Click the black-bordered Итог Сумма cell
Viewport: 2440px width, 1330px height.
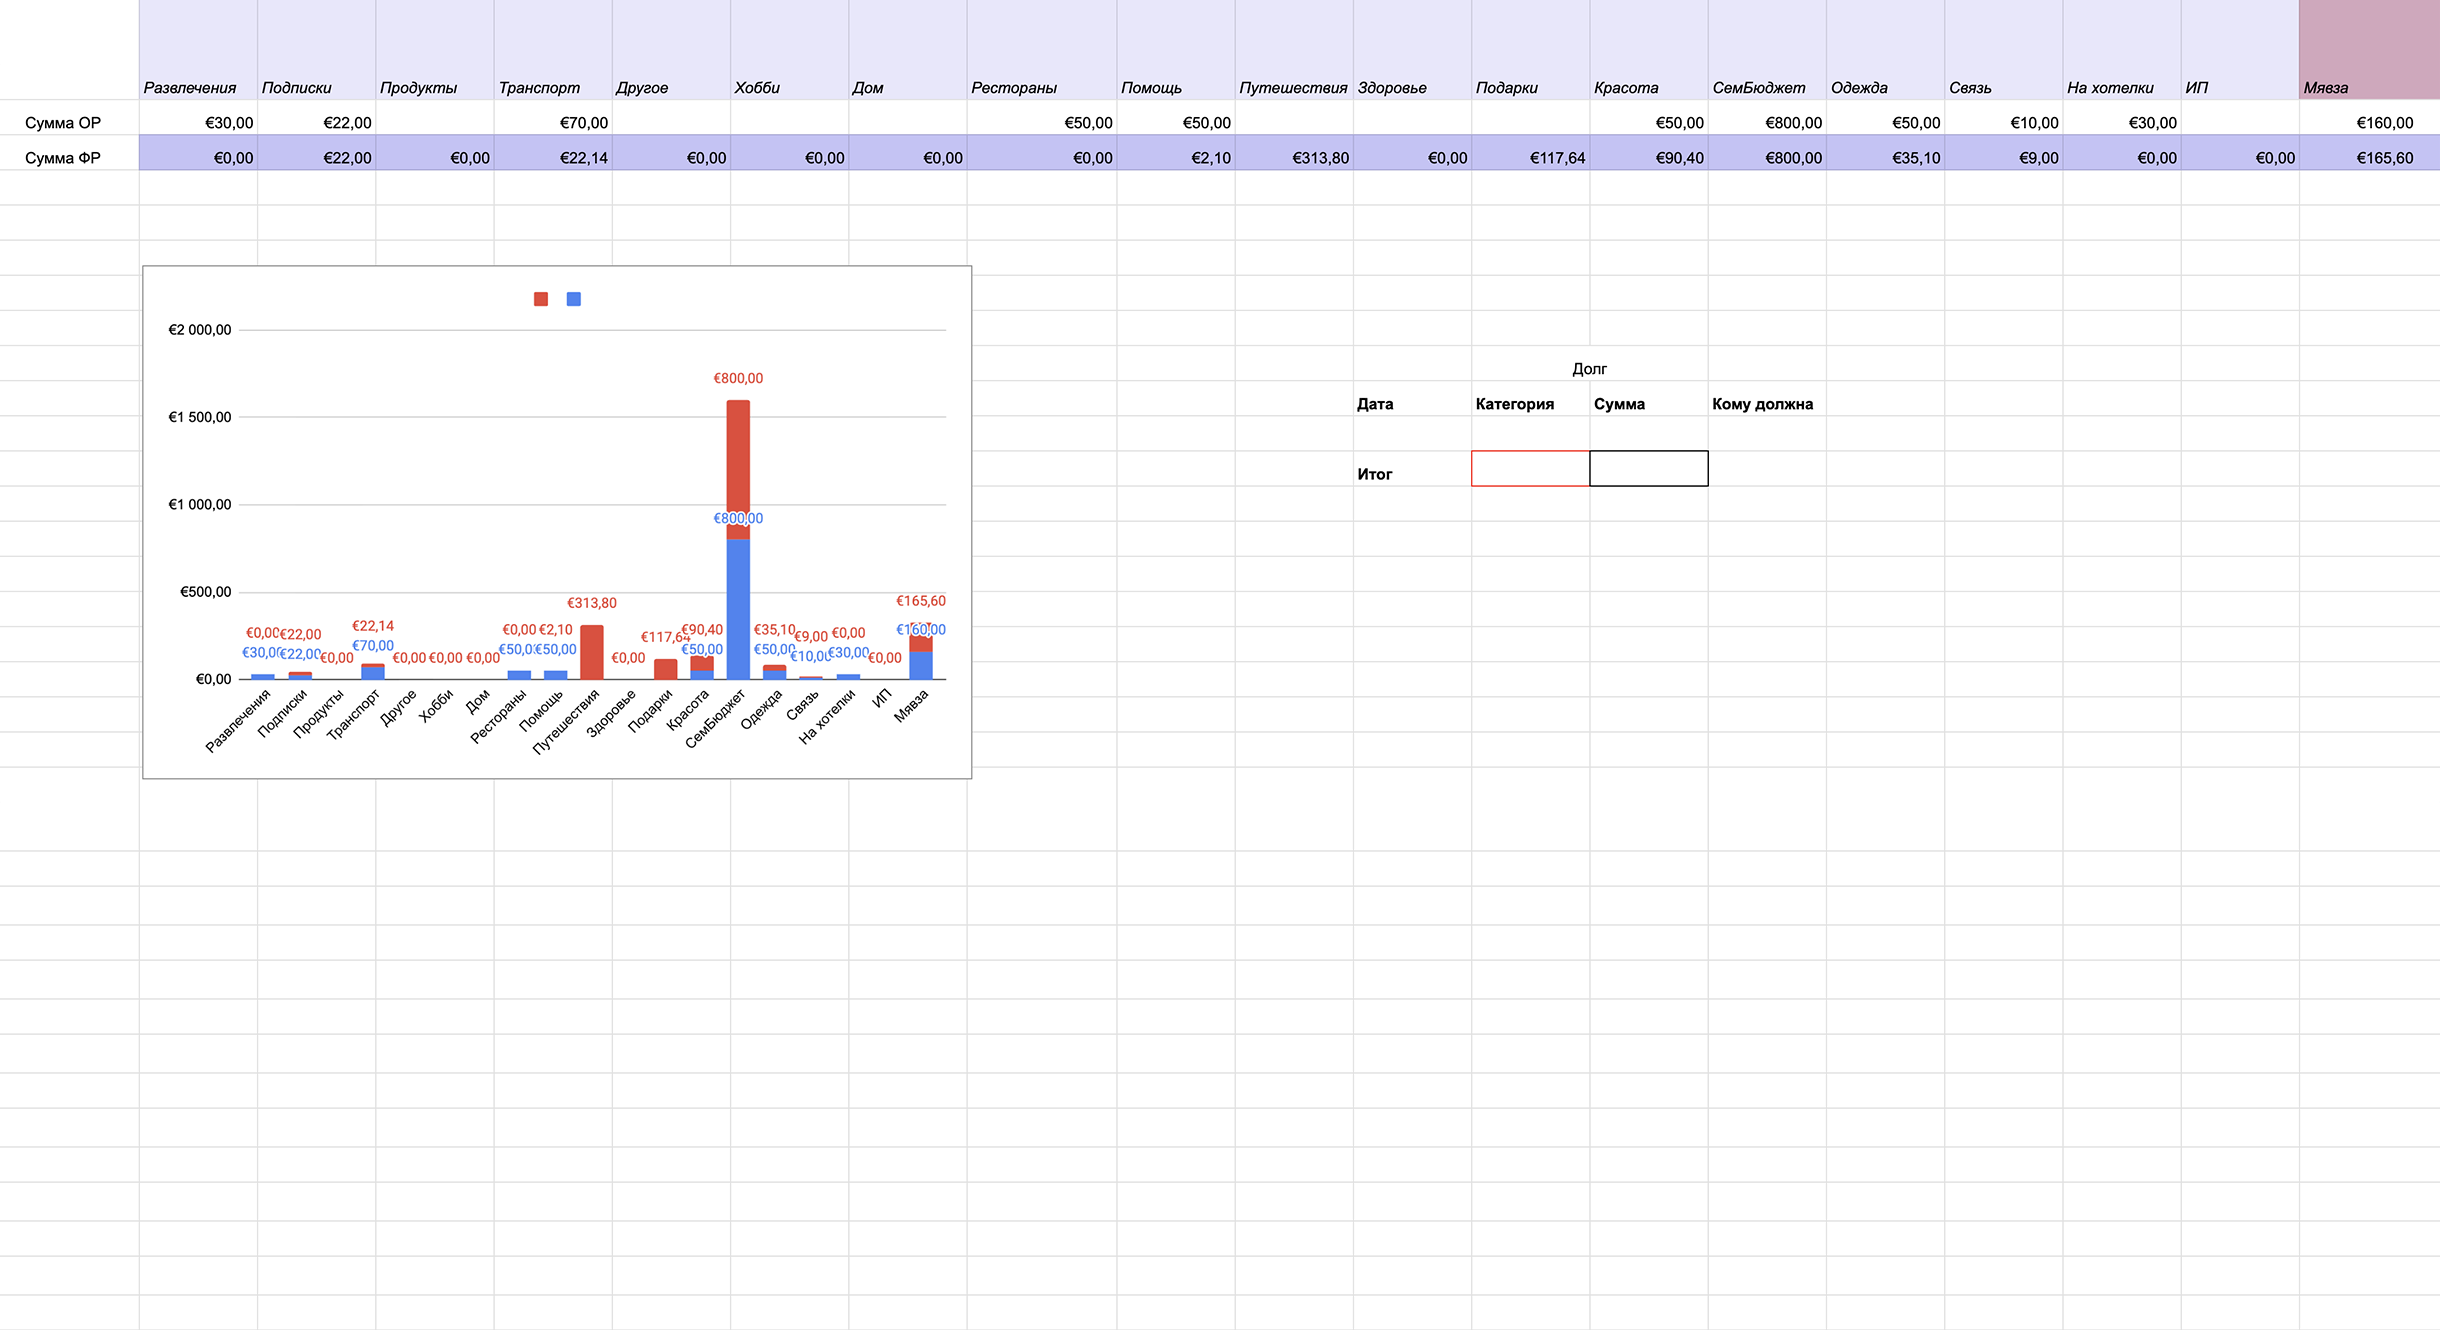point(1648,468)
